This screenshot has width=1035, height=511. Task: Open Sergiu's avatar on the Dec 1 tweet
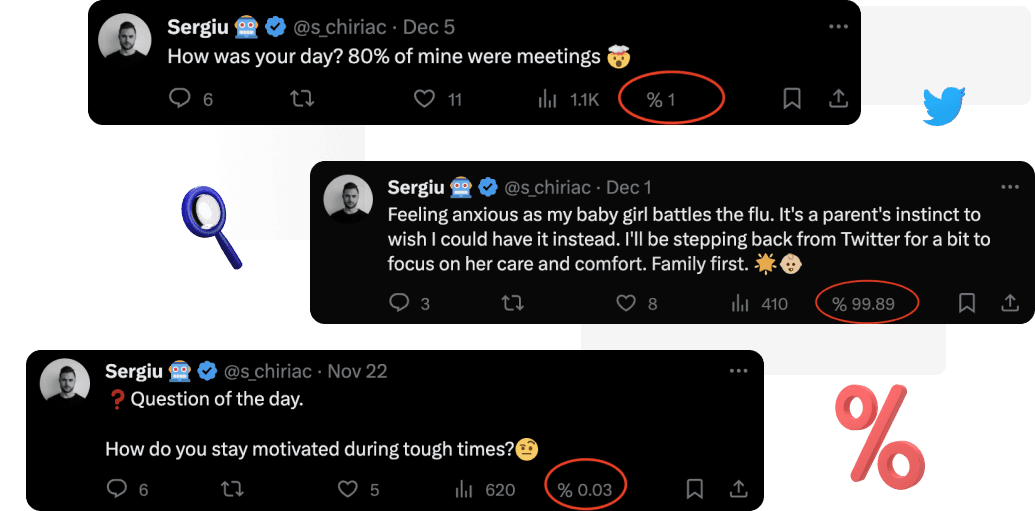(349, 199)
